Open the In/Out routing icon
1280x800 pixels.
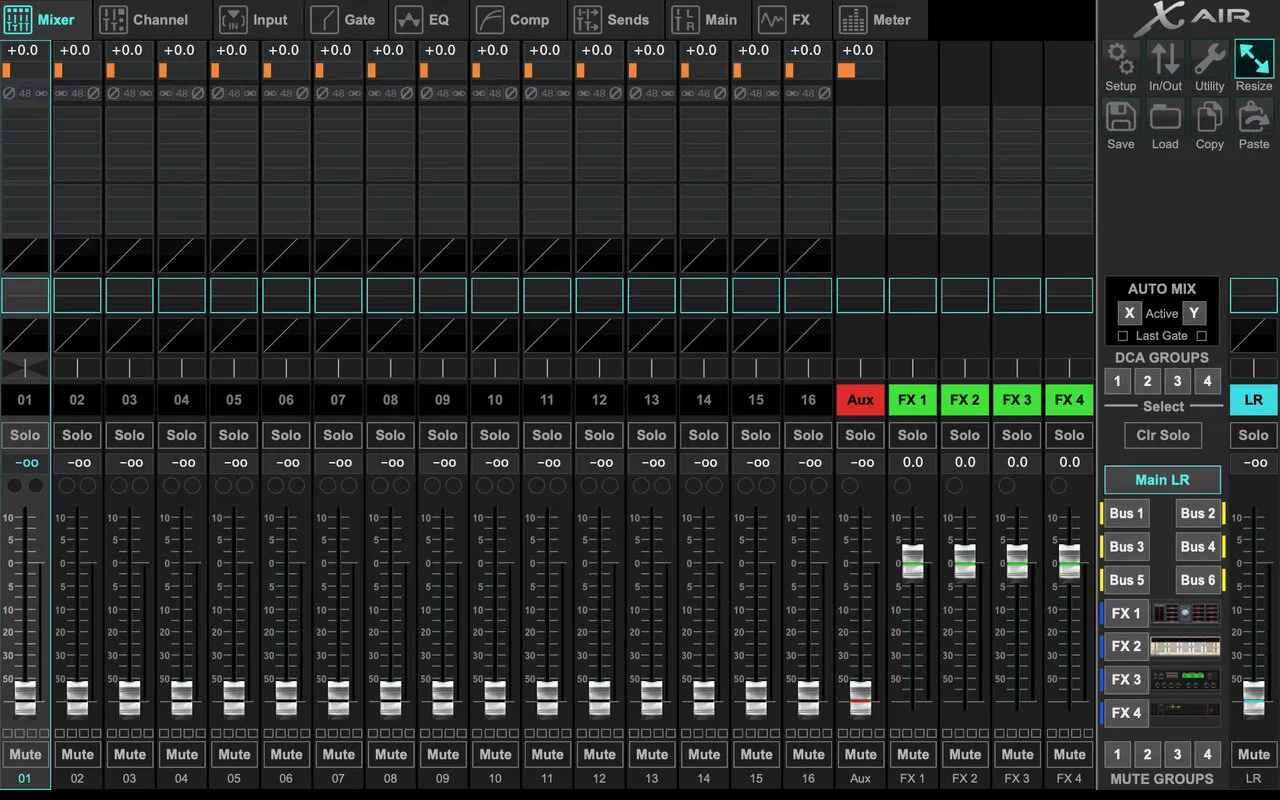coord(1165,58)
